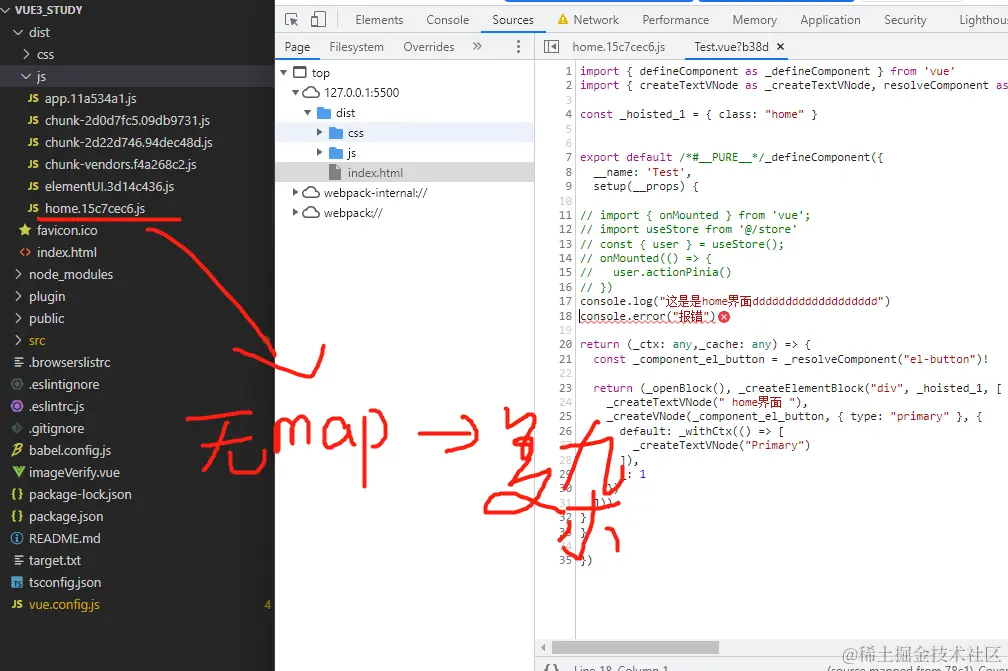Click line number 20 in the gutter
The height and width of the screenshot is (671, 1008).
565,344
